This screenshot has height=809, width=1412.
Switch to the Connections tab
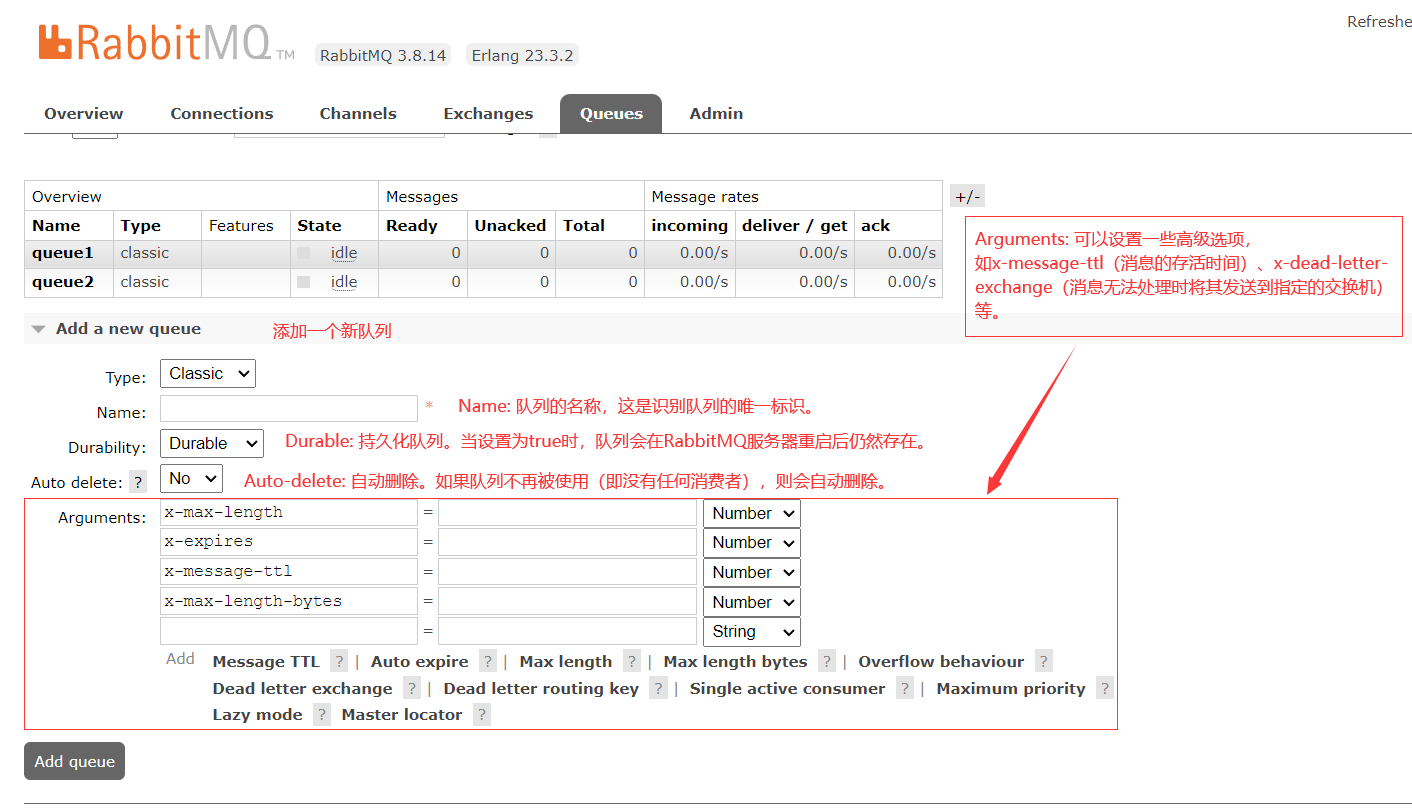pyautogui.click(x=222, y=113)
